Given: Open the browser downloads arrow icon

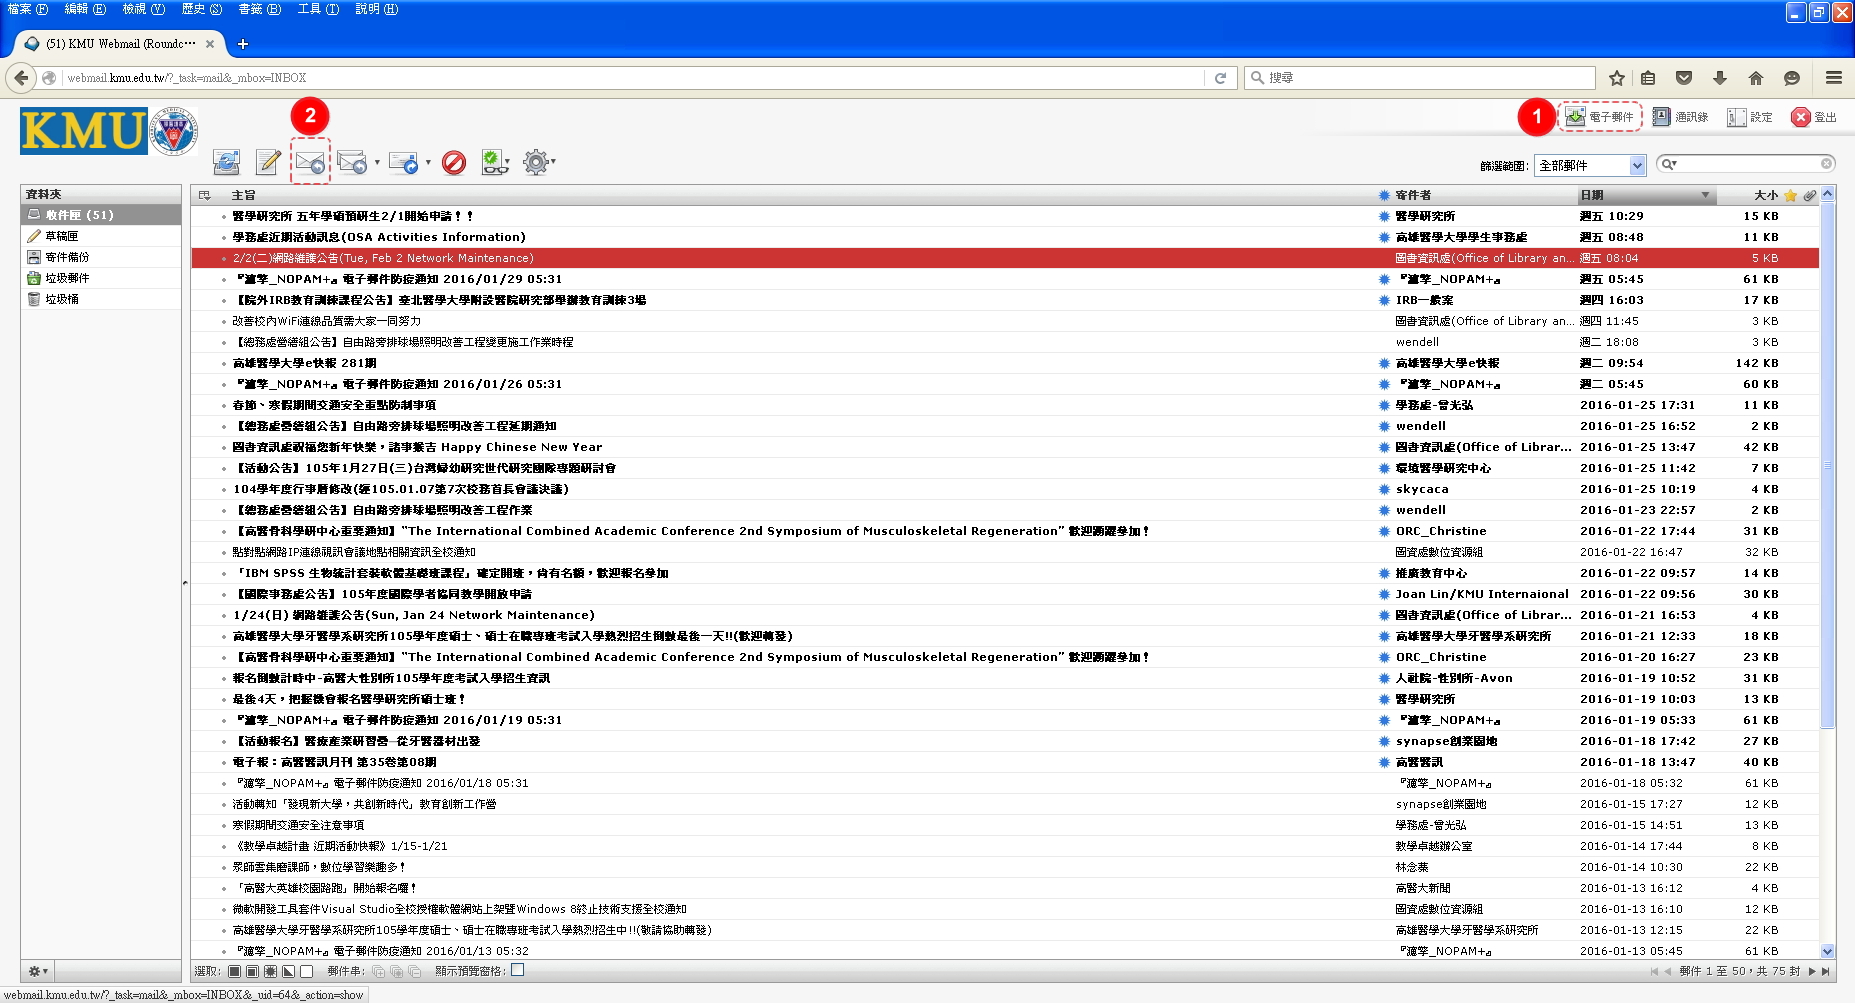Looking at the screenshot, I should point(1720,77).
